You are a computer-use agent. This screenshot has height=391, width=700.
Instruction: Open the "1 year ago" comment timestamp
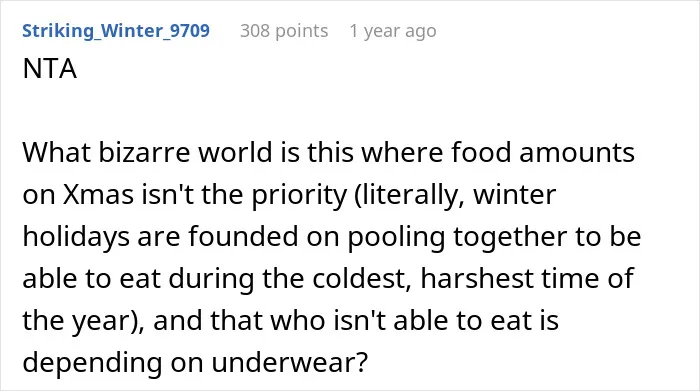click(x=393, y=31)
